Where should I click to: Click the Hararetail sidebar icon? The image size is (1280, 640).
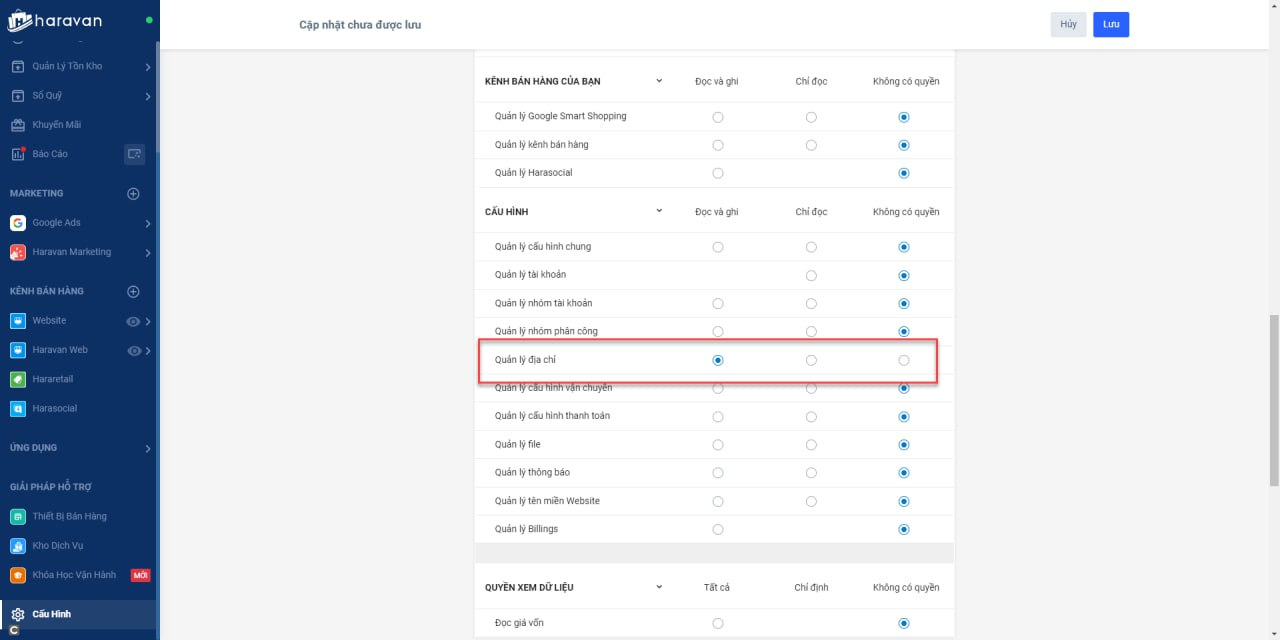pos(17,379)
